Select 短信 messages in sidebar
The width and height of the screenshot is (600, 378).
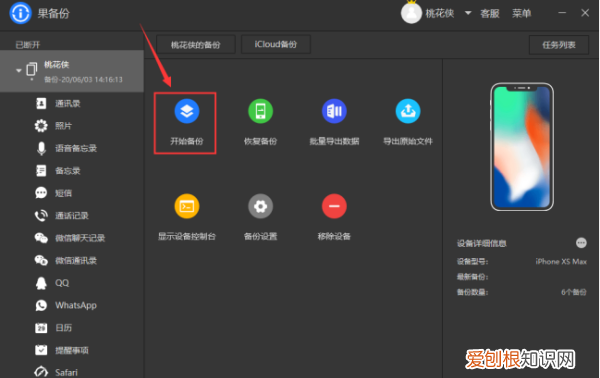coord(63,193)
